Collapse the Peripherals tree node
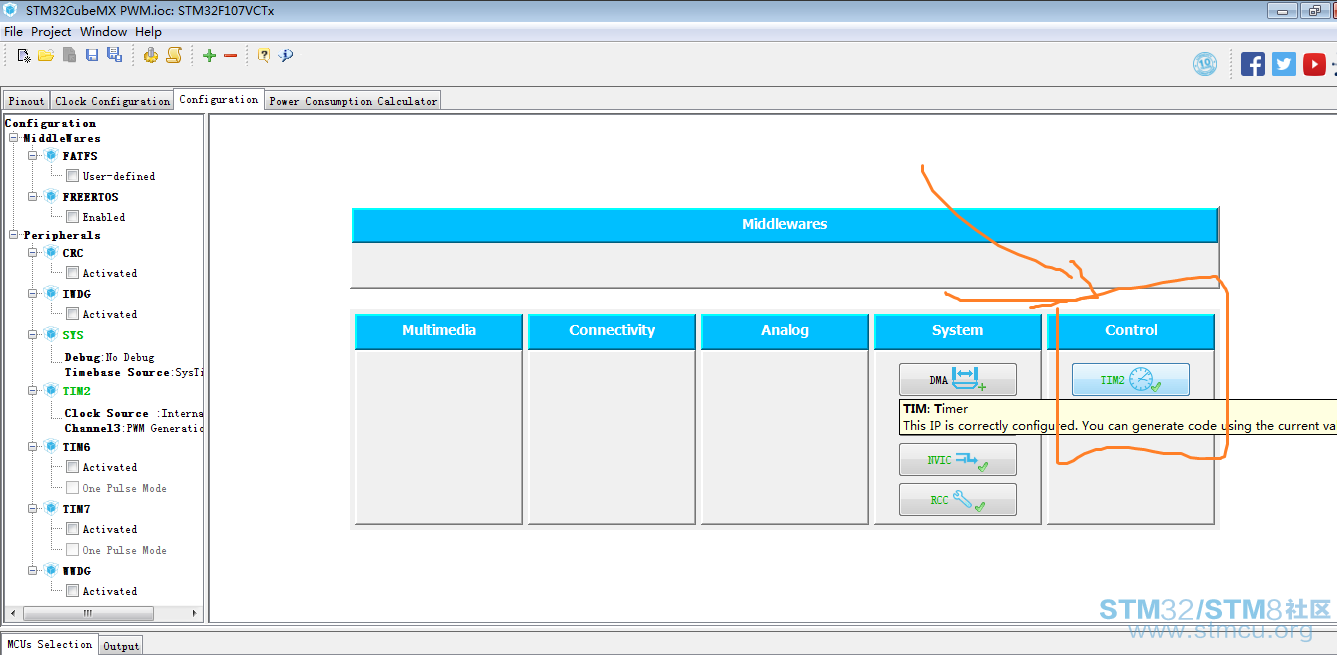The height and width of the screenshot is (655, 1337). pos(14,235)
